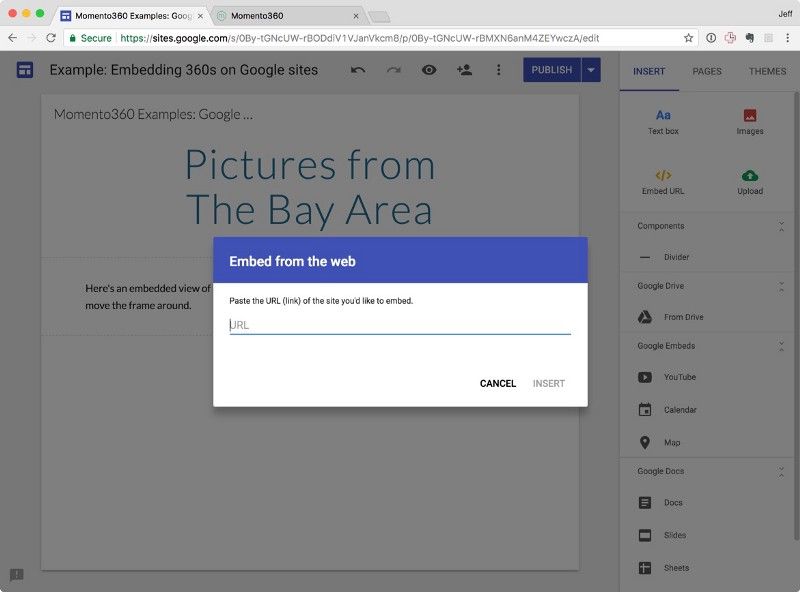
Task: Select the Text box insert icon
Action: tap(663, 122)
